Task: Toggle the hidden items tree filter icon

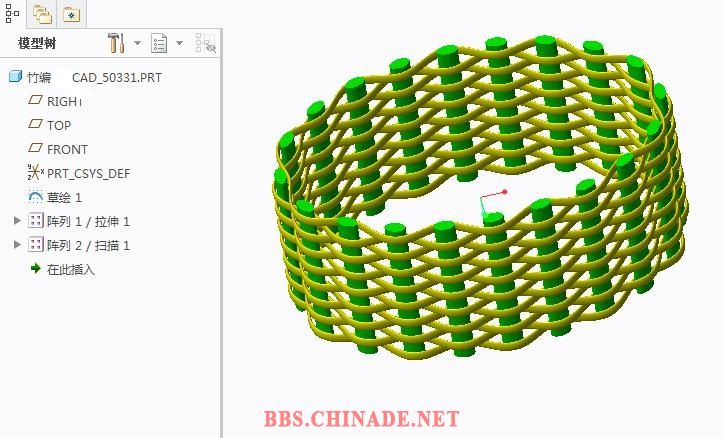Action: tap(205, 43)
